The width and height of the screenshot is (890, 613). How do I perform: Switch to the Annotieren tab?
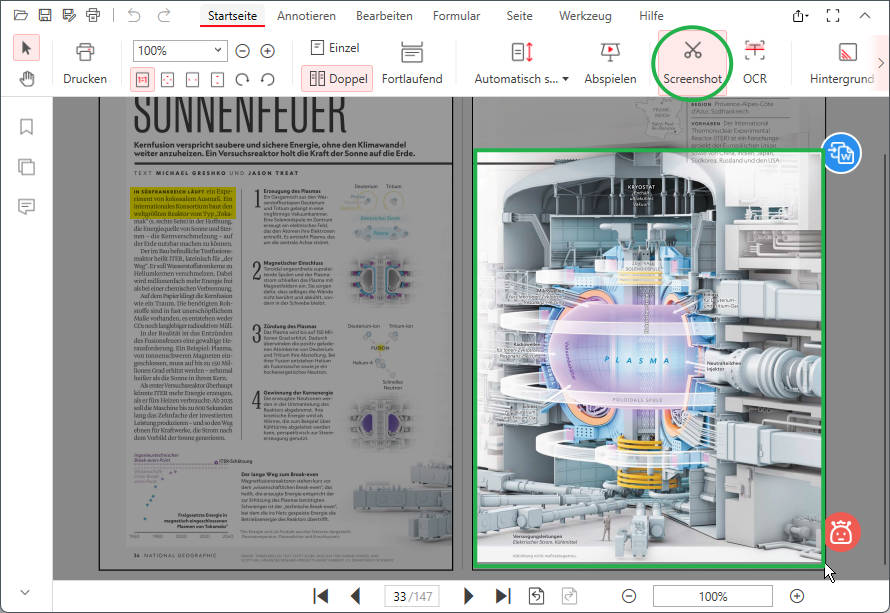[x=307, y=16]
